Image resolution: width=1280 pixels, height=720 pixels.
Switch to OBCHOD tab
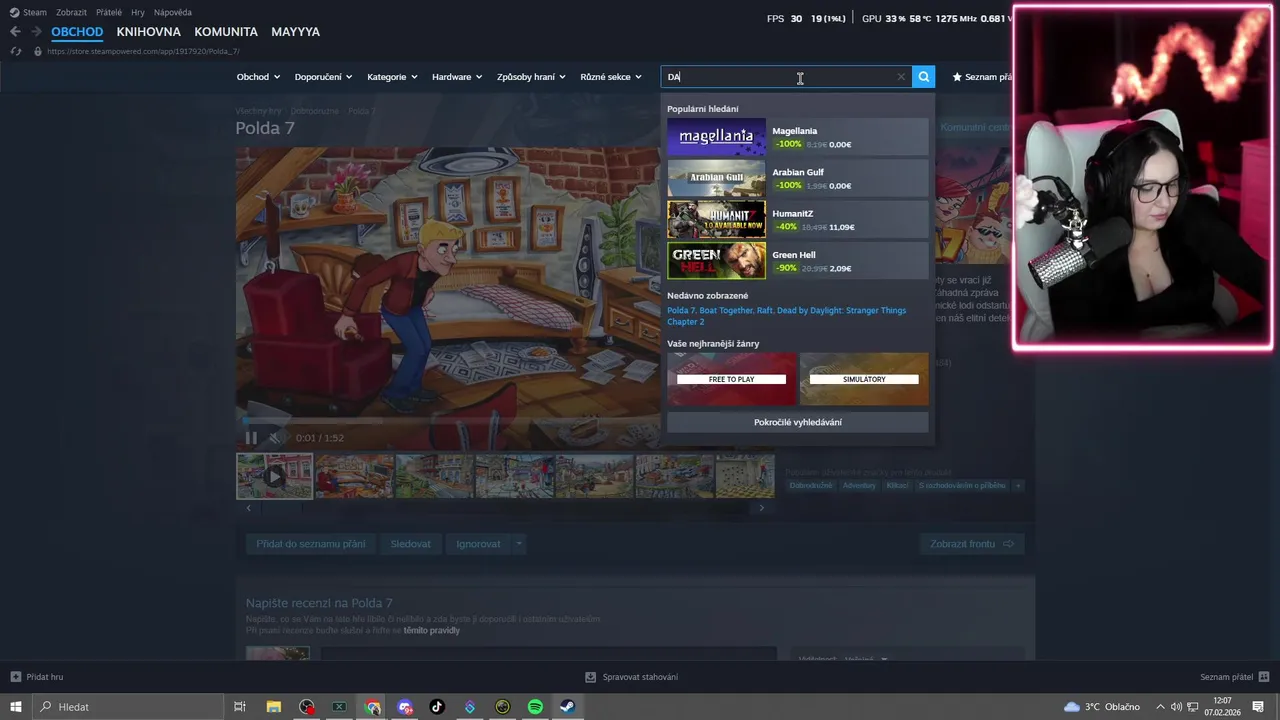pyautogui.click(x=77, y=32)
